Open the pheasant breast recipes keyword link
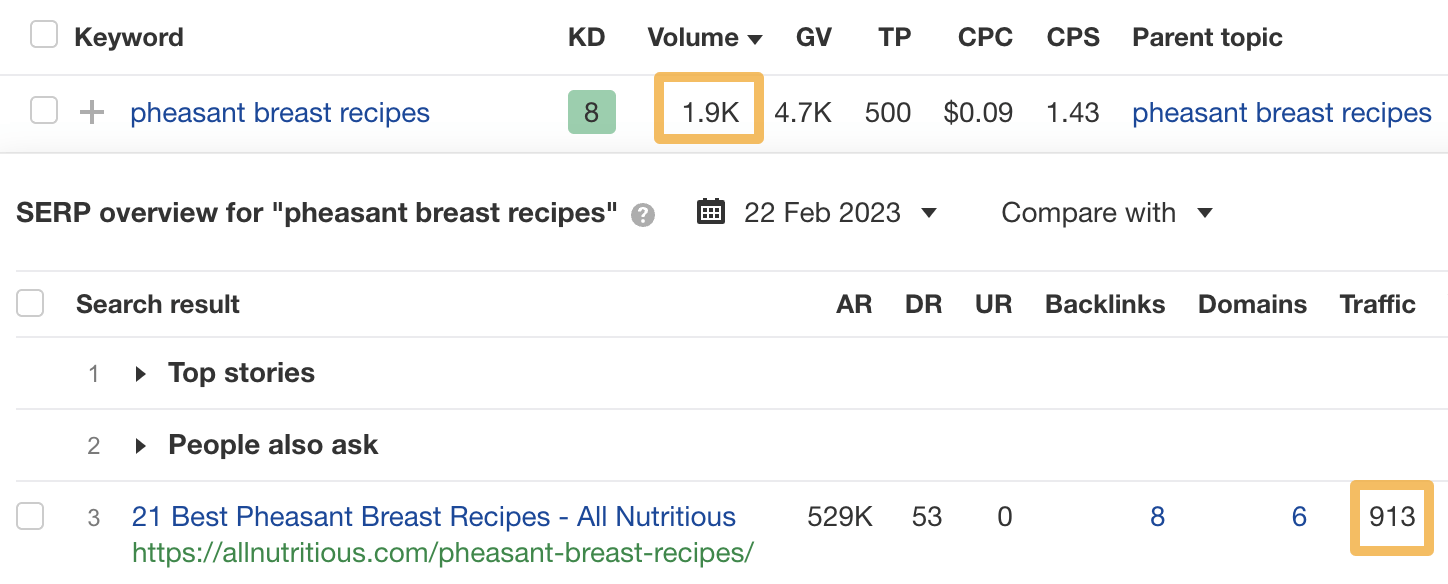This screenshot has height=584, width=1448. 280,112
